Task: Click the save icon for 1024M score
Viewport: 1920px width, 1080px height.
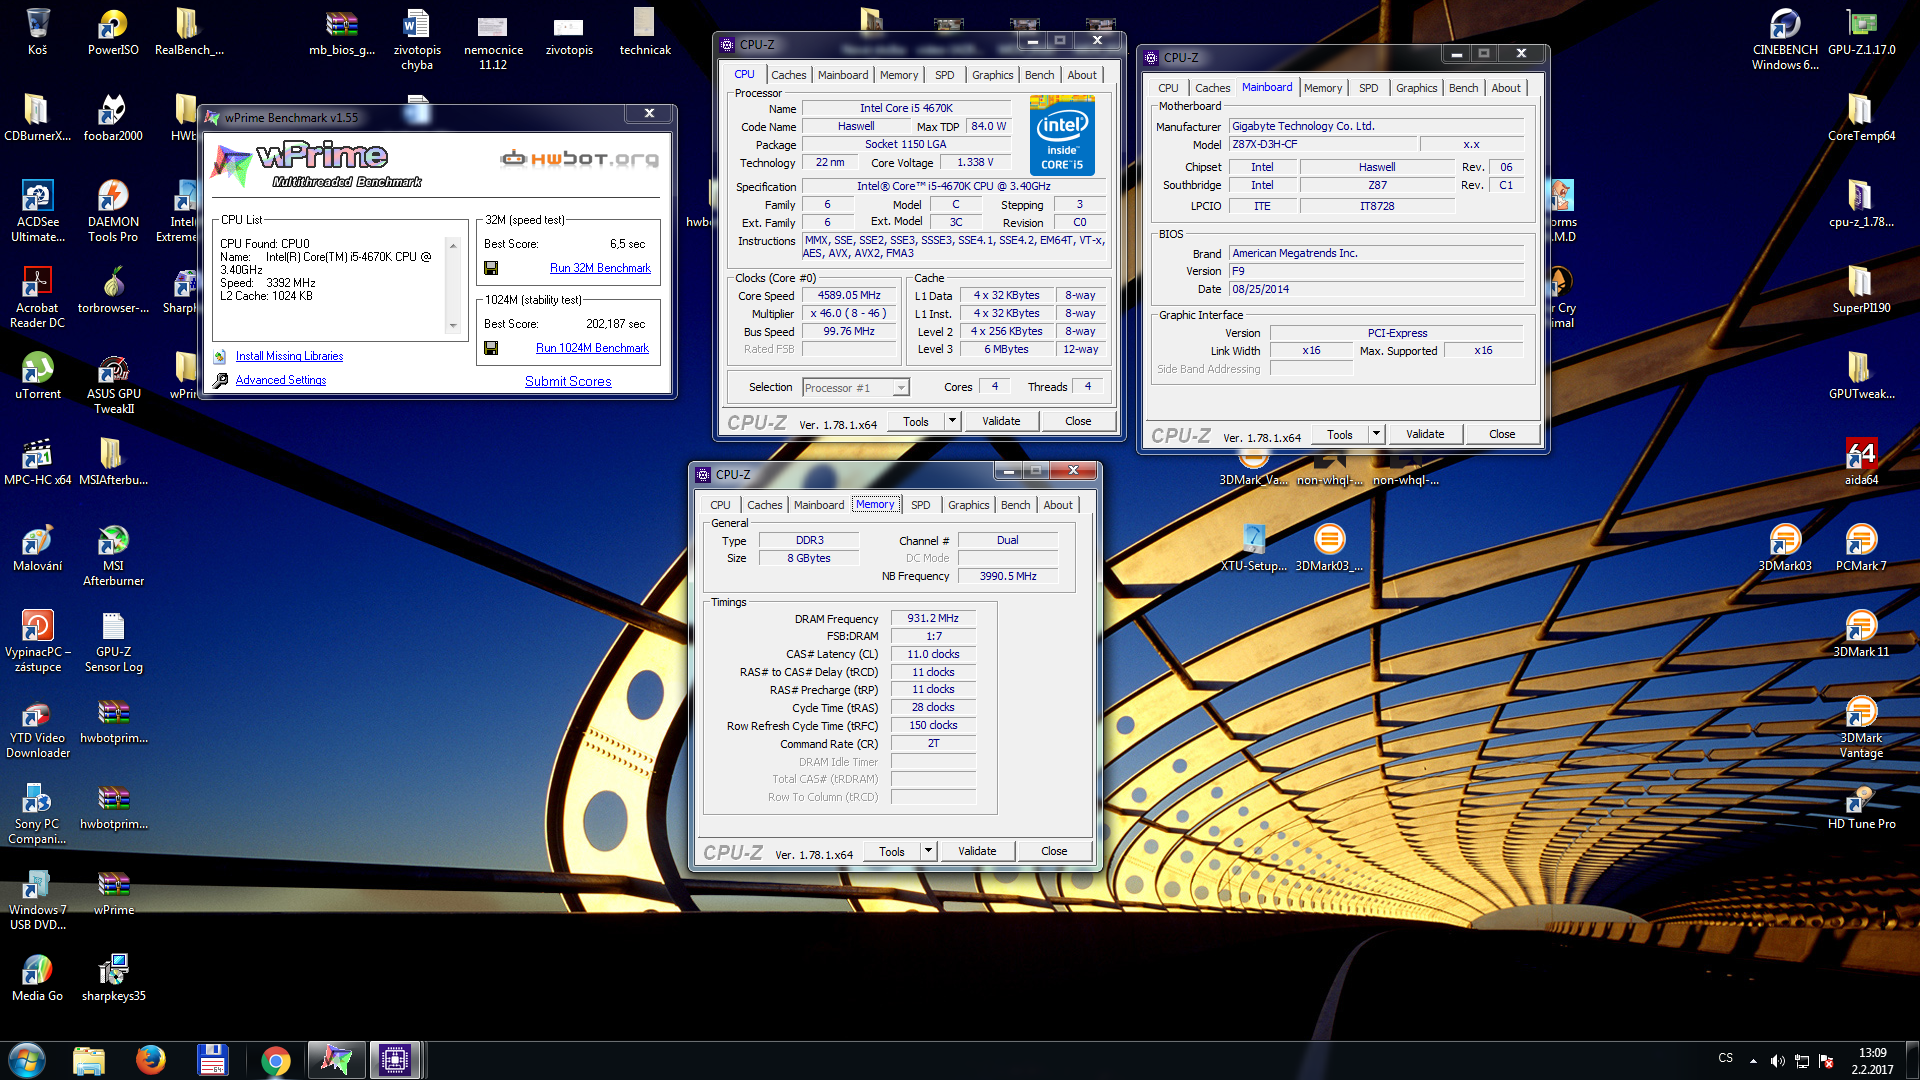Action: pos(491,348)
